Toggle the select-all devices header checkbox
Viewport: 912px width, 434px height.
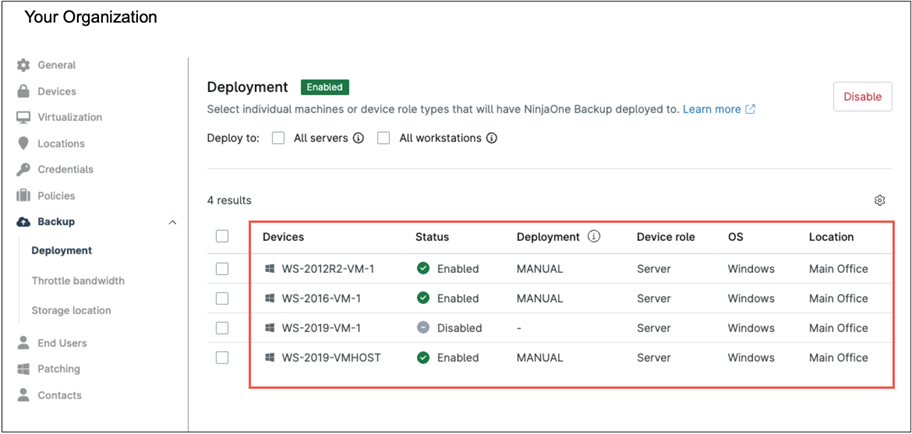222,237
